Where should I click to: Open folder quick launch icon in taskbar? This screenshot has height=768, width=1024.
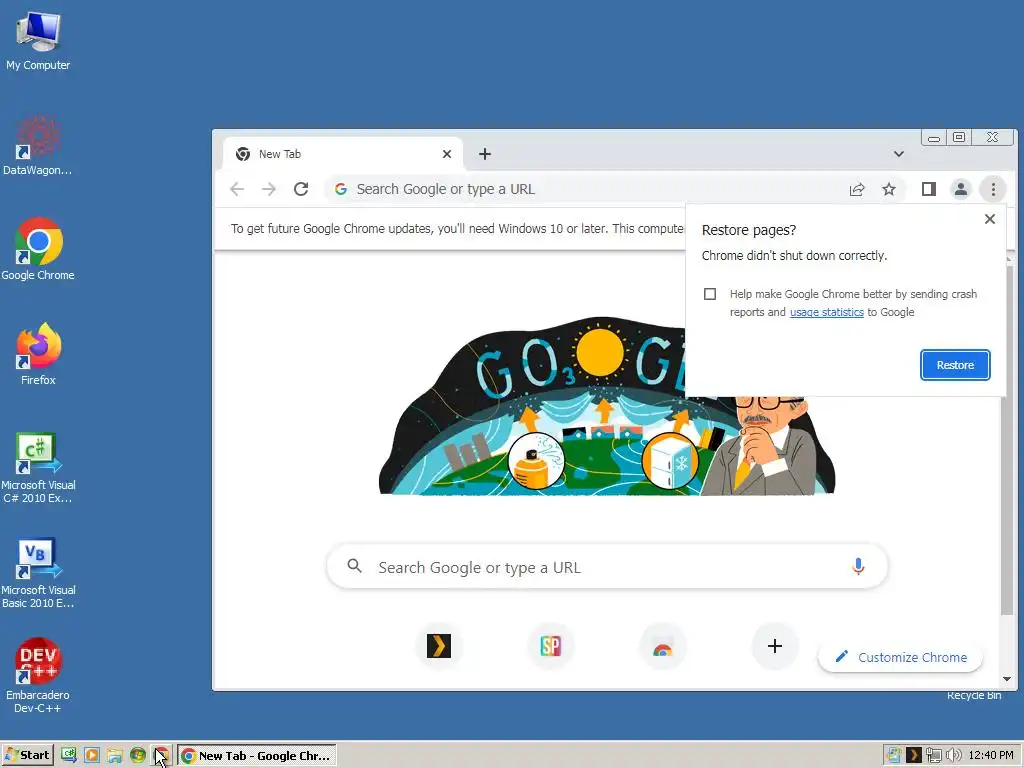tap(115, 756)
